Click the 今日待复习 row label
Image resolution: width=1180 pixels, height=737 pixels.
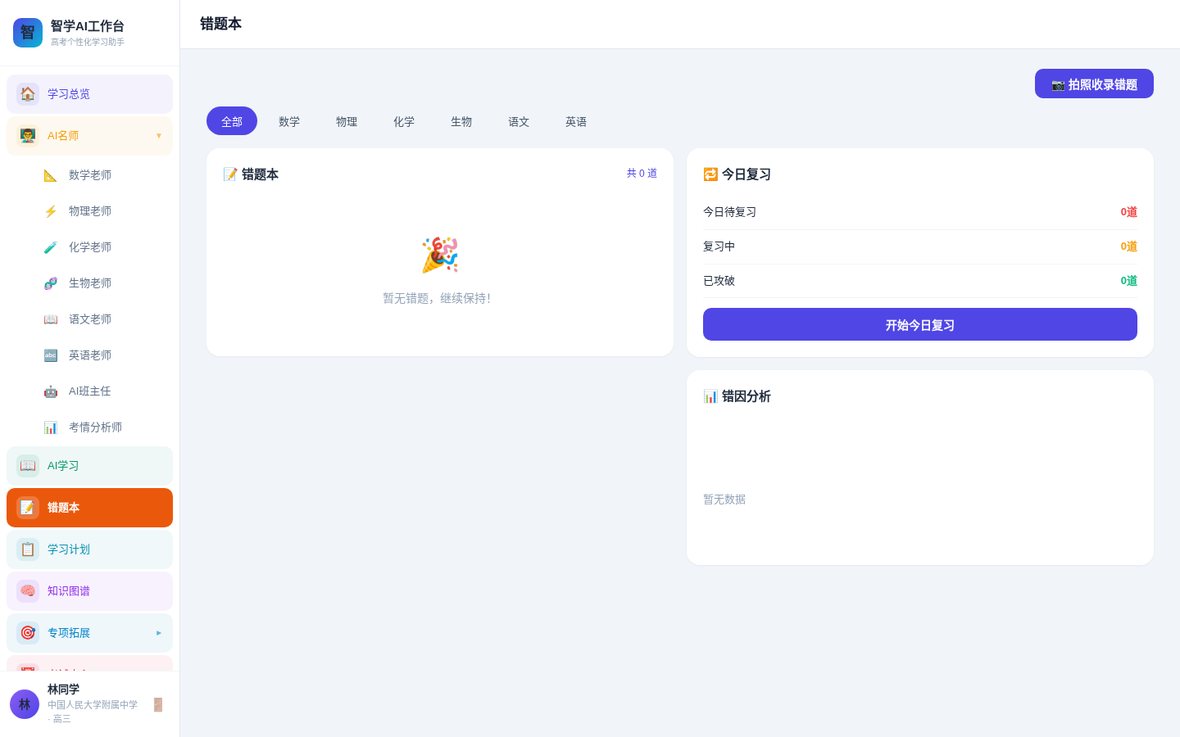pyautogui.click(x=729, y=212)
